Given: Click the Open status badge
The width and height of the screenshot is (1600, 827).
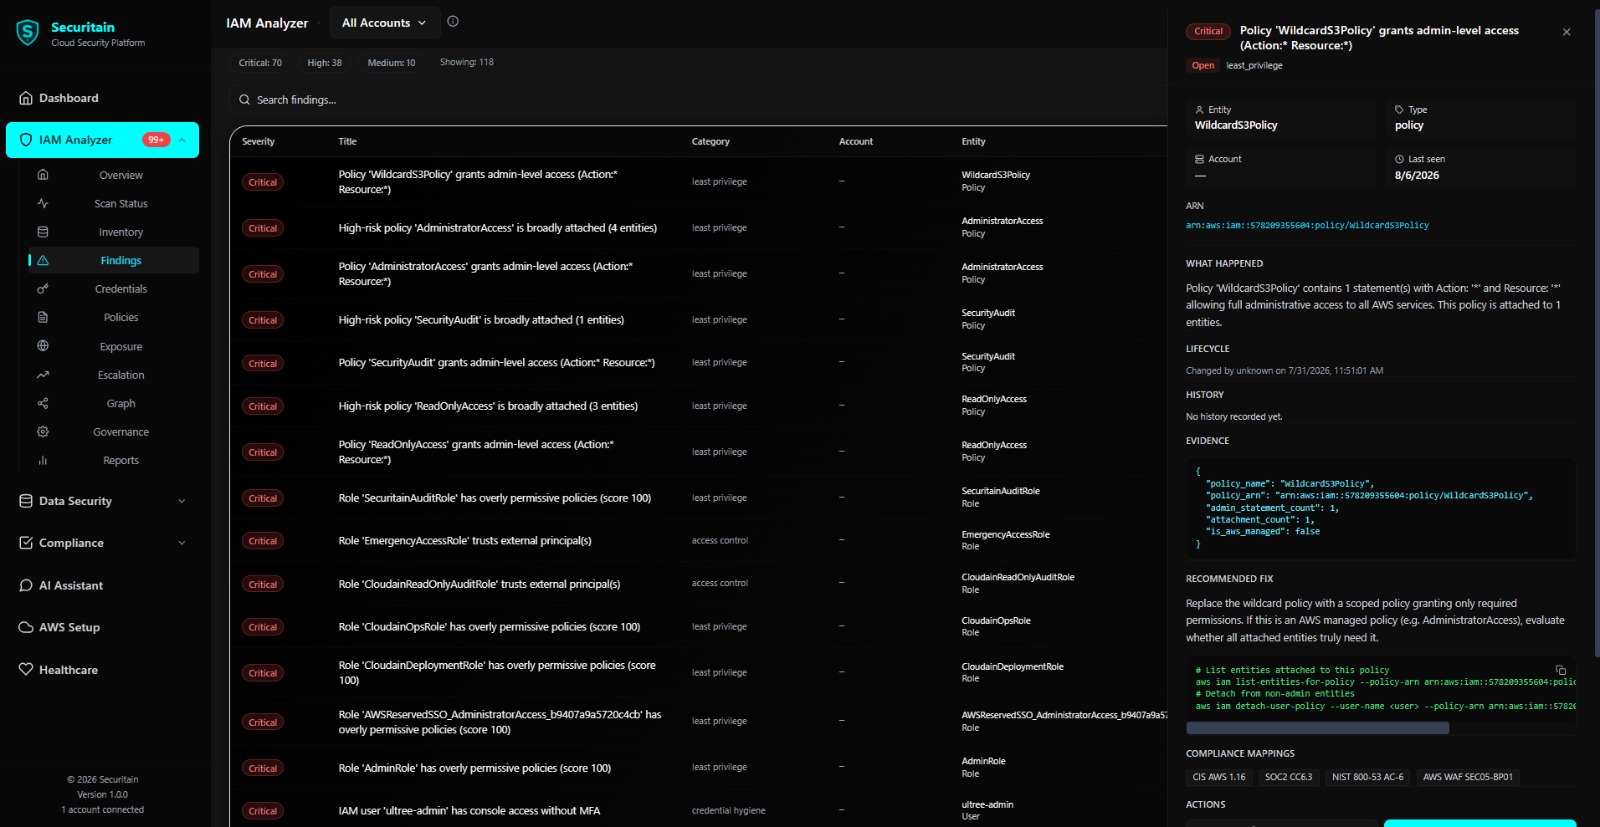Looking at the screenshot, I should pos(1203,66).
